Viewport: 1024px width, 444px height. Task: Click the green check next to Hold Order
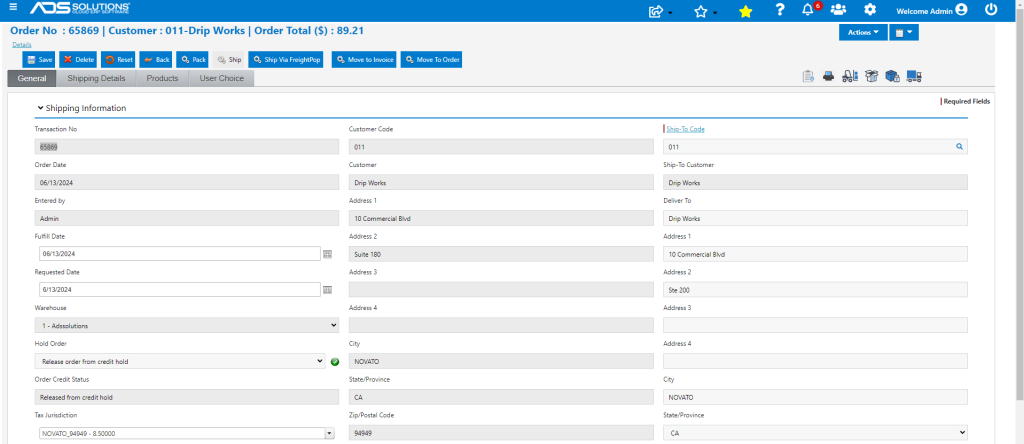coord(335,361)
